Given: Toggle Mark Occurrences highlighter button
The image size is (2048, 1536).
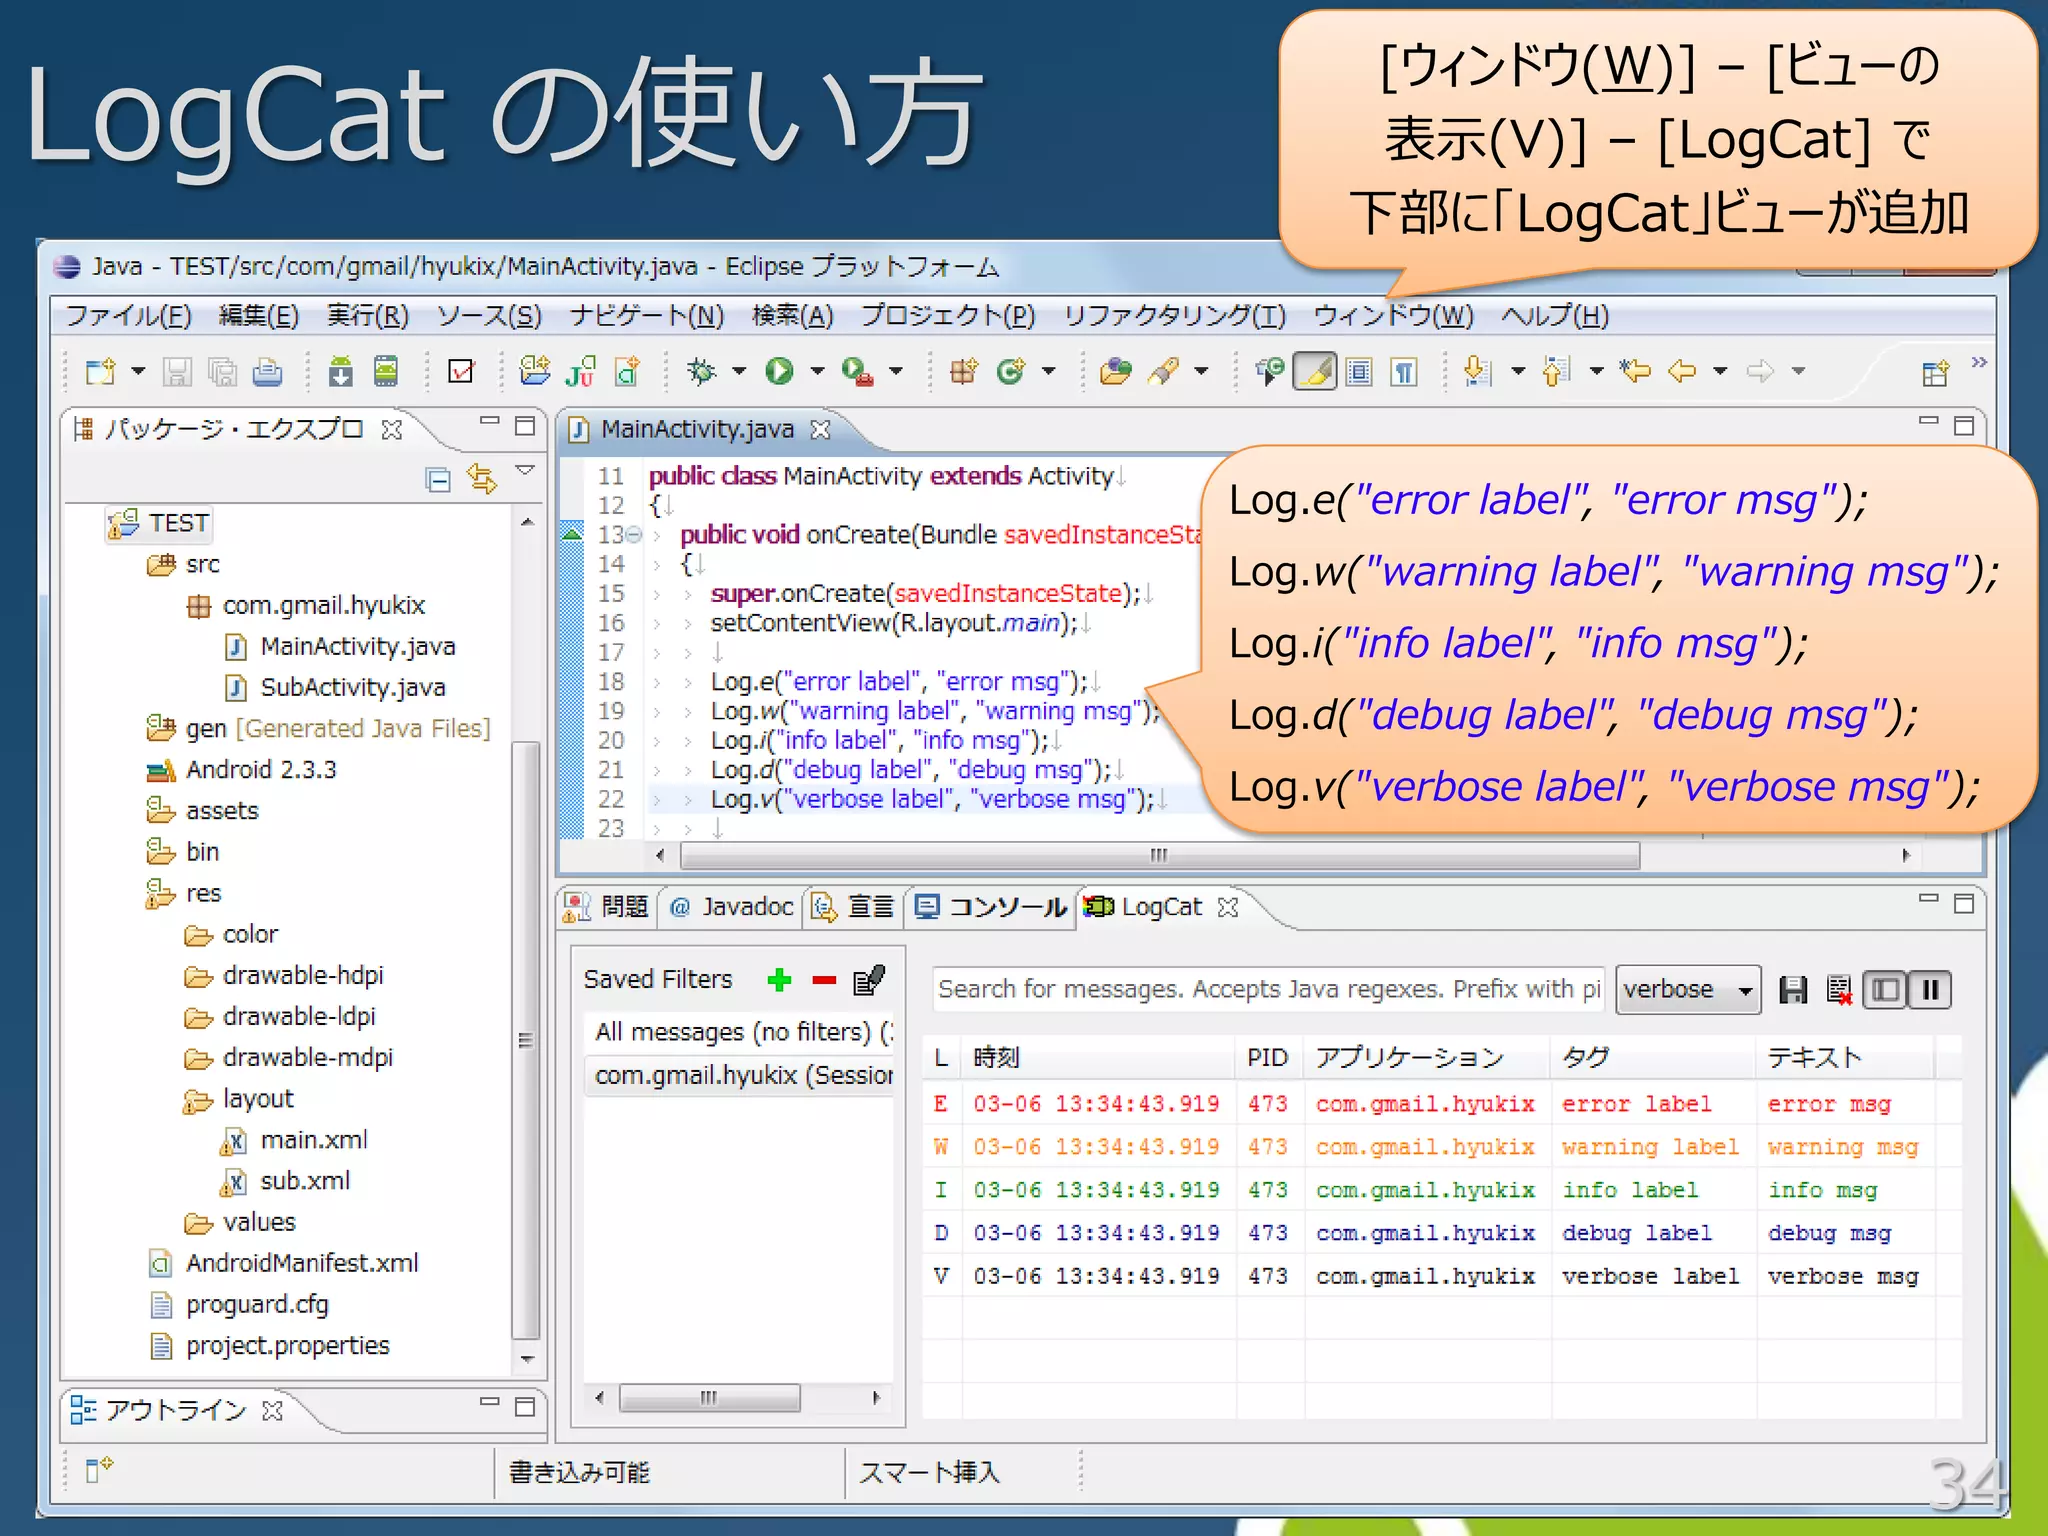Looking at the screenshot, I should click(1315, 372).
